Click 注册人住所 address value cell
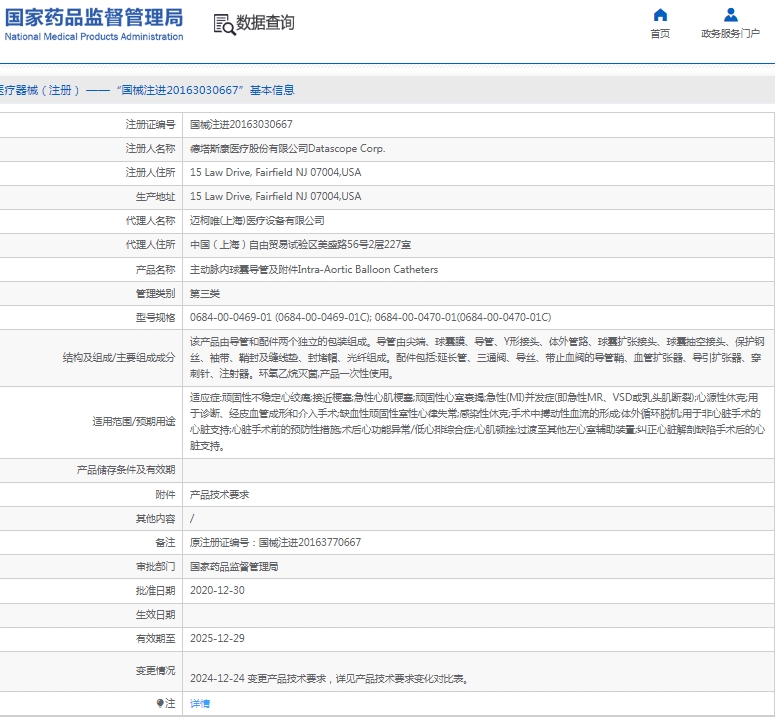The height and width of the screenshot is (722, 775). coord(275,172)
